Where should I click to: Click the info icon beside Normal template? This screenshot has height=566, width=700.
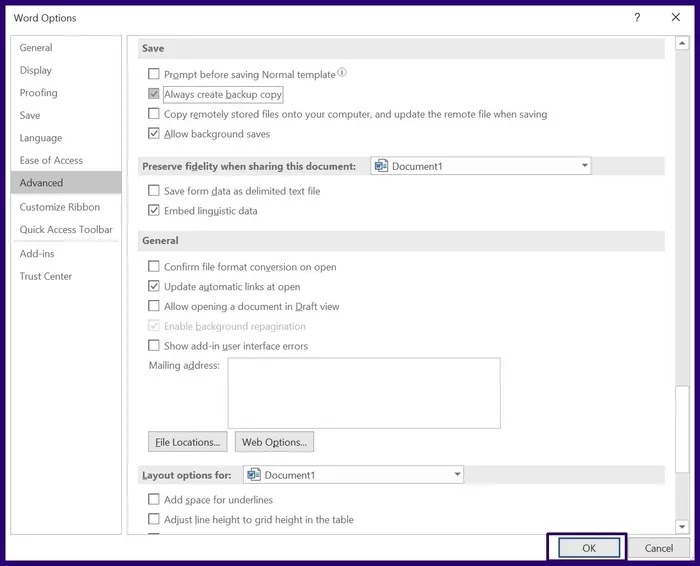pos(342,72)
